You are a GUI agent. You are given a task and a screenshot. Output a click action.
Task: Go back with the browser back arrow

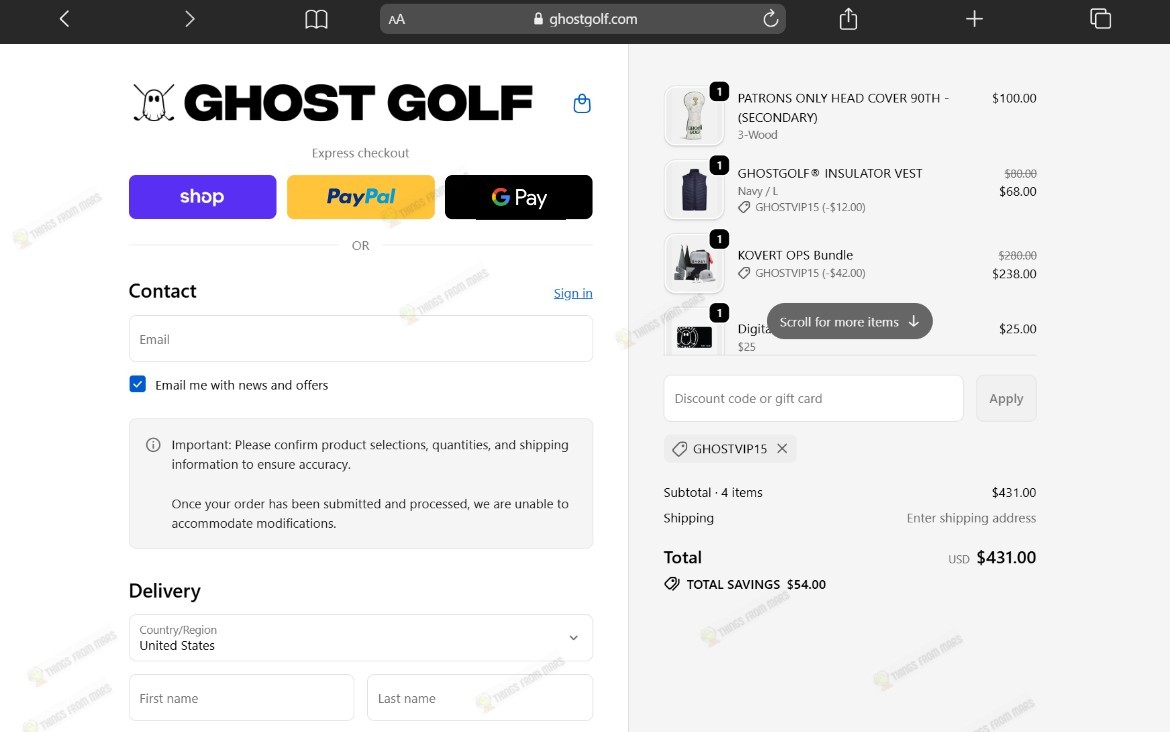click(x=64, y=19)
